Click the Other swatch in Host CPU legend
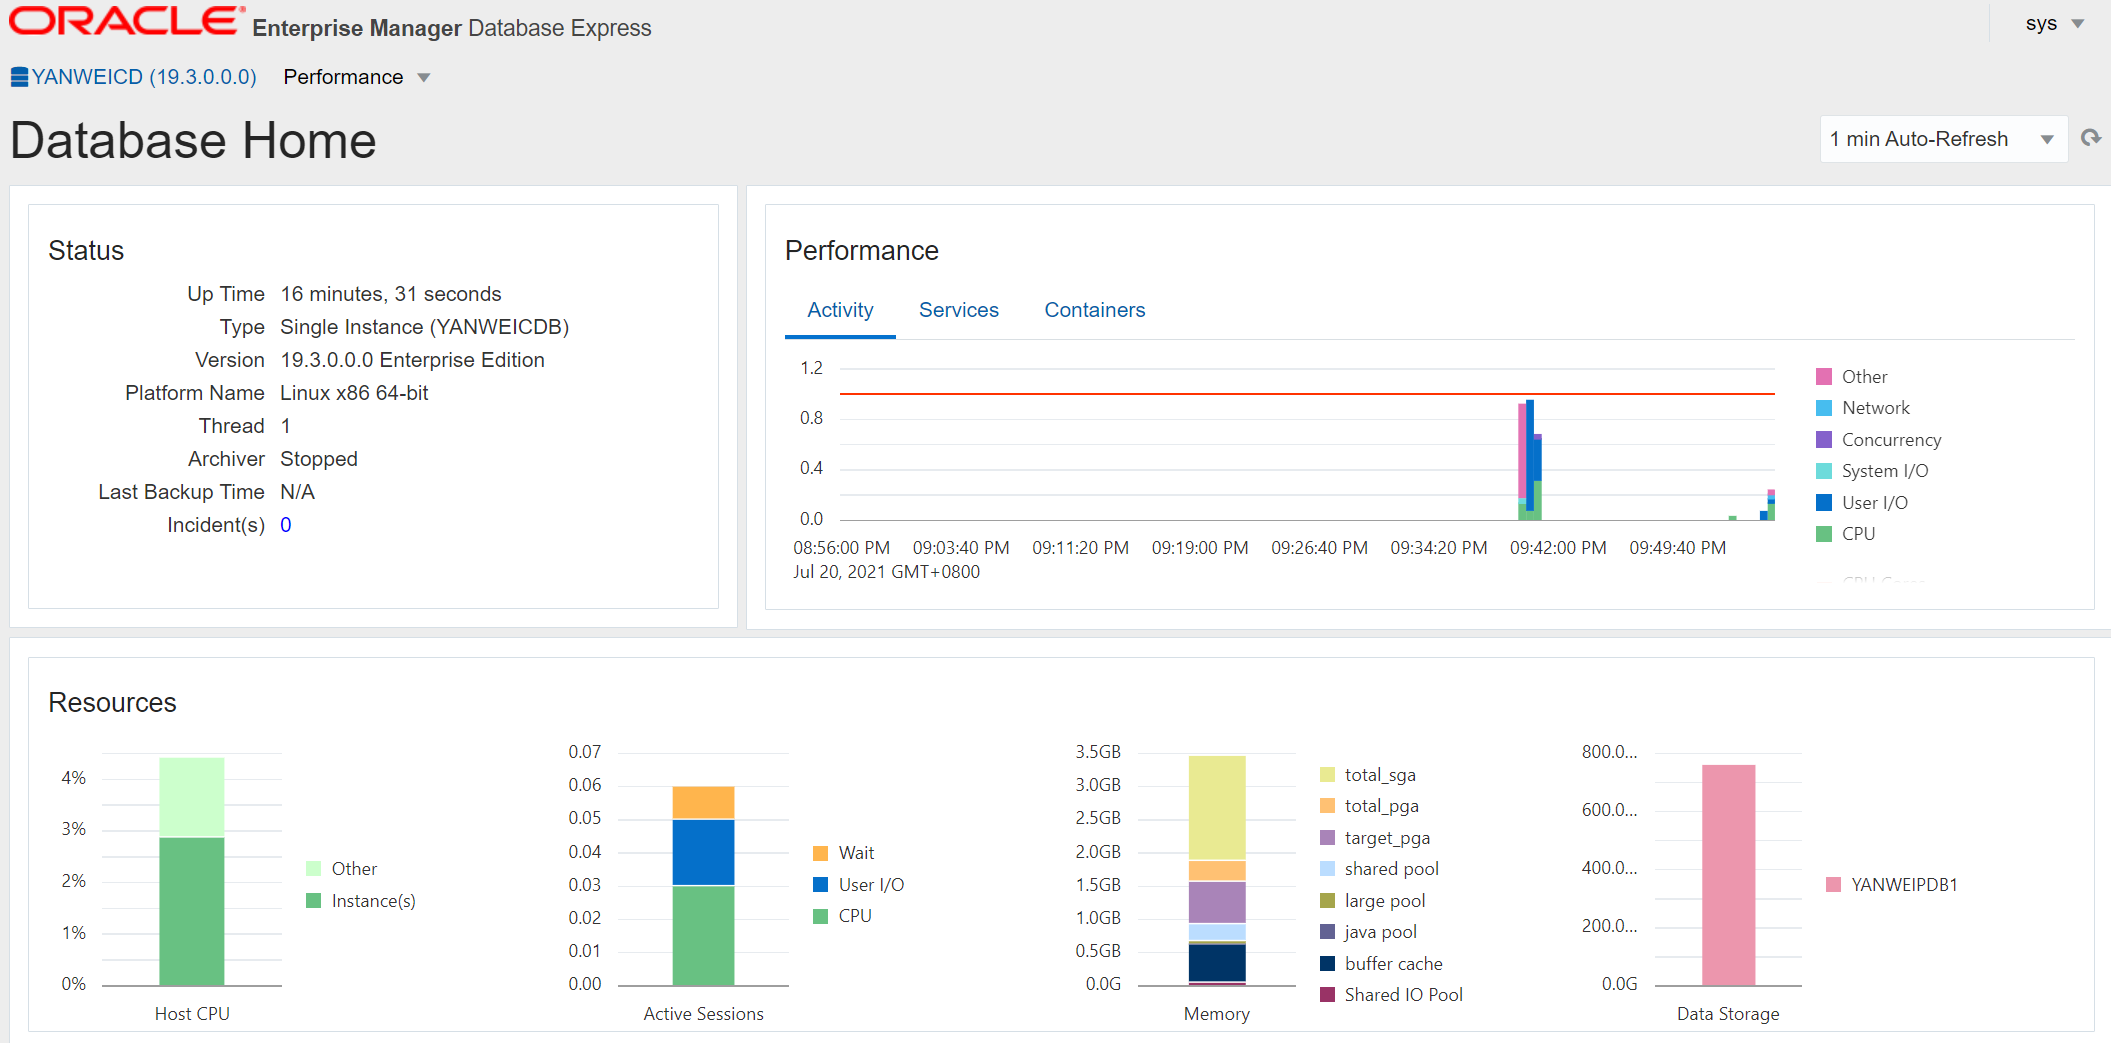This screenshot has width=2111, height=1043. tap(314, 869)
